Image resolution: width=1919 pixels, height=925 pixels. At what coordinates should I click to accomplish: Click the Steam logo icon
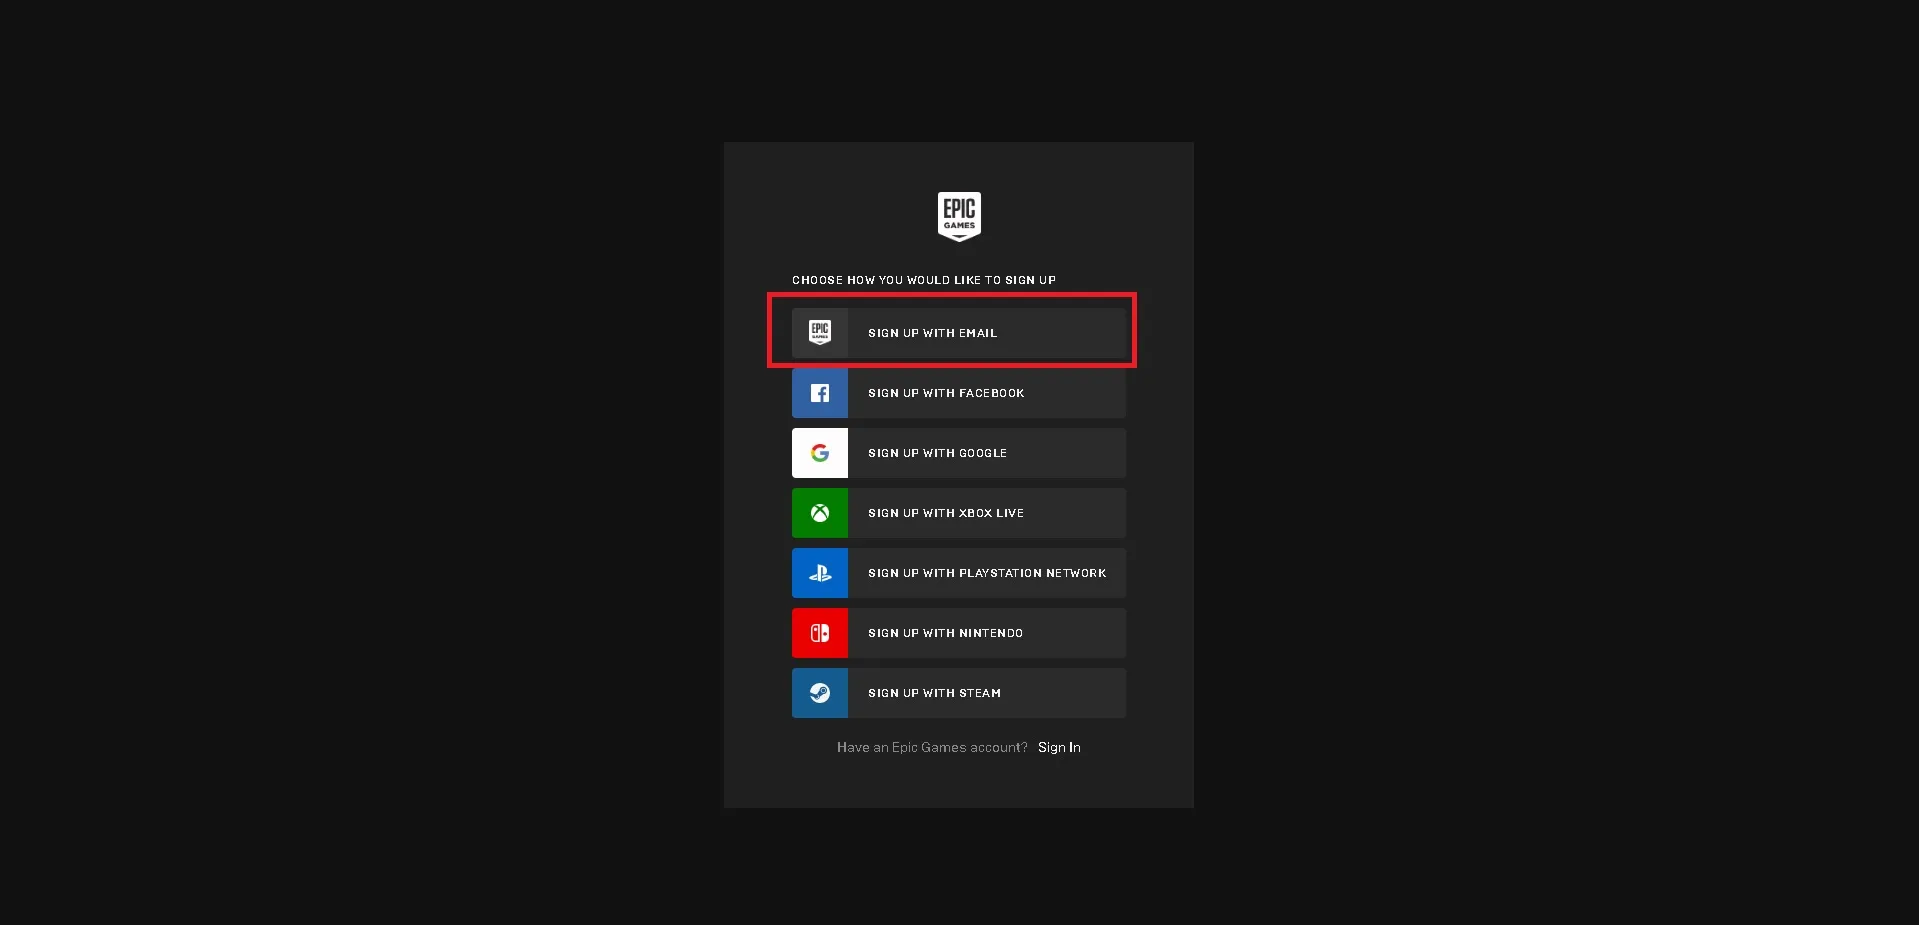[819, 693]
